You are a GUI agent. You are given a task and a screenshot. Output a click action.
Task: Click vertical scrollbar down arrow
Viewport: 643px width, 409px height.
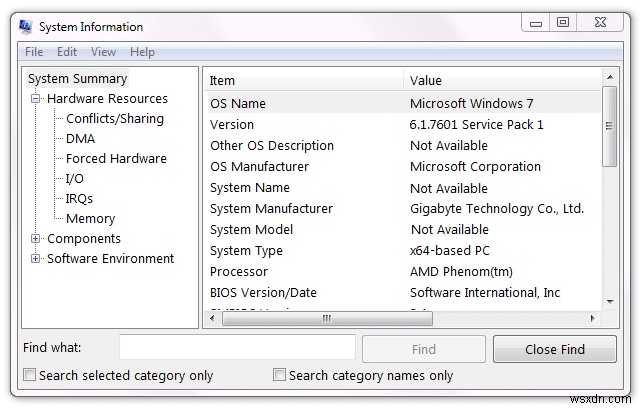(610, 302)
